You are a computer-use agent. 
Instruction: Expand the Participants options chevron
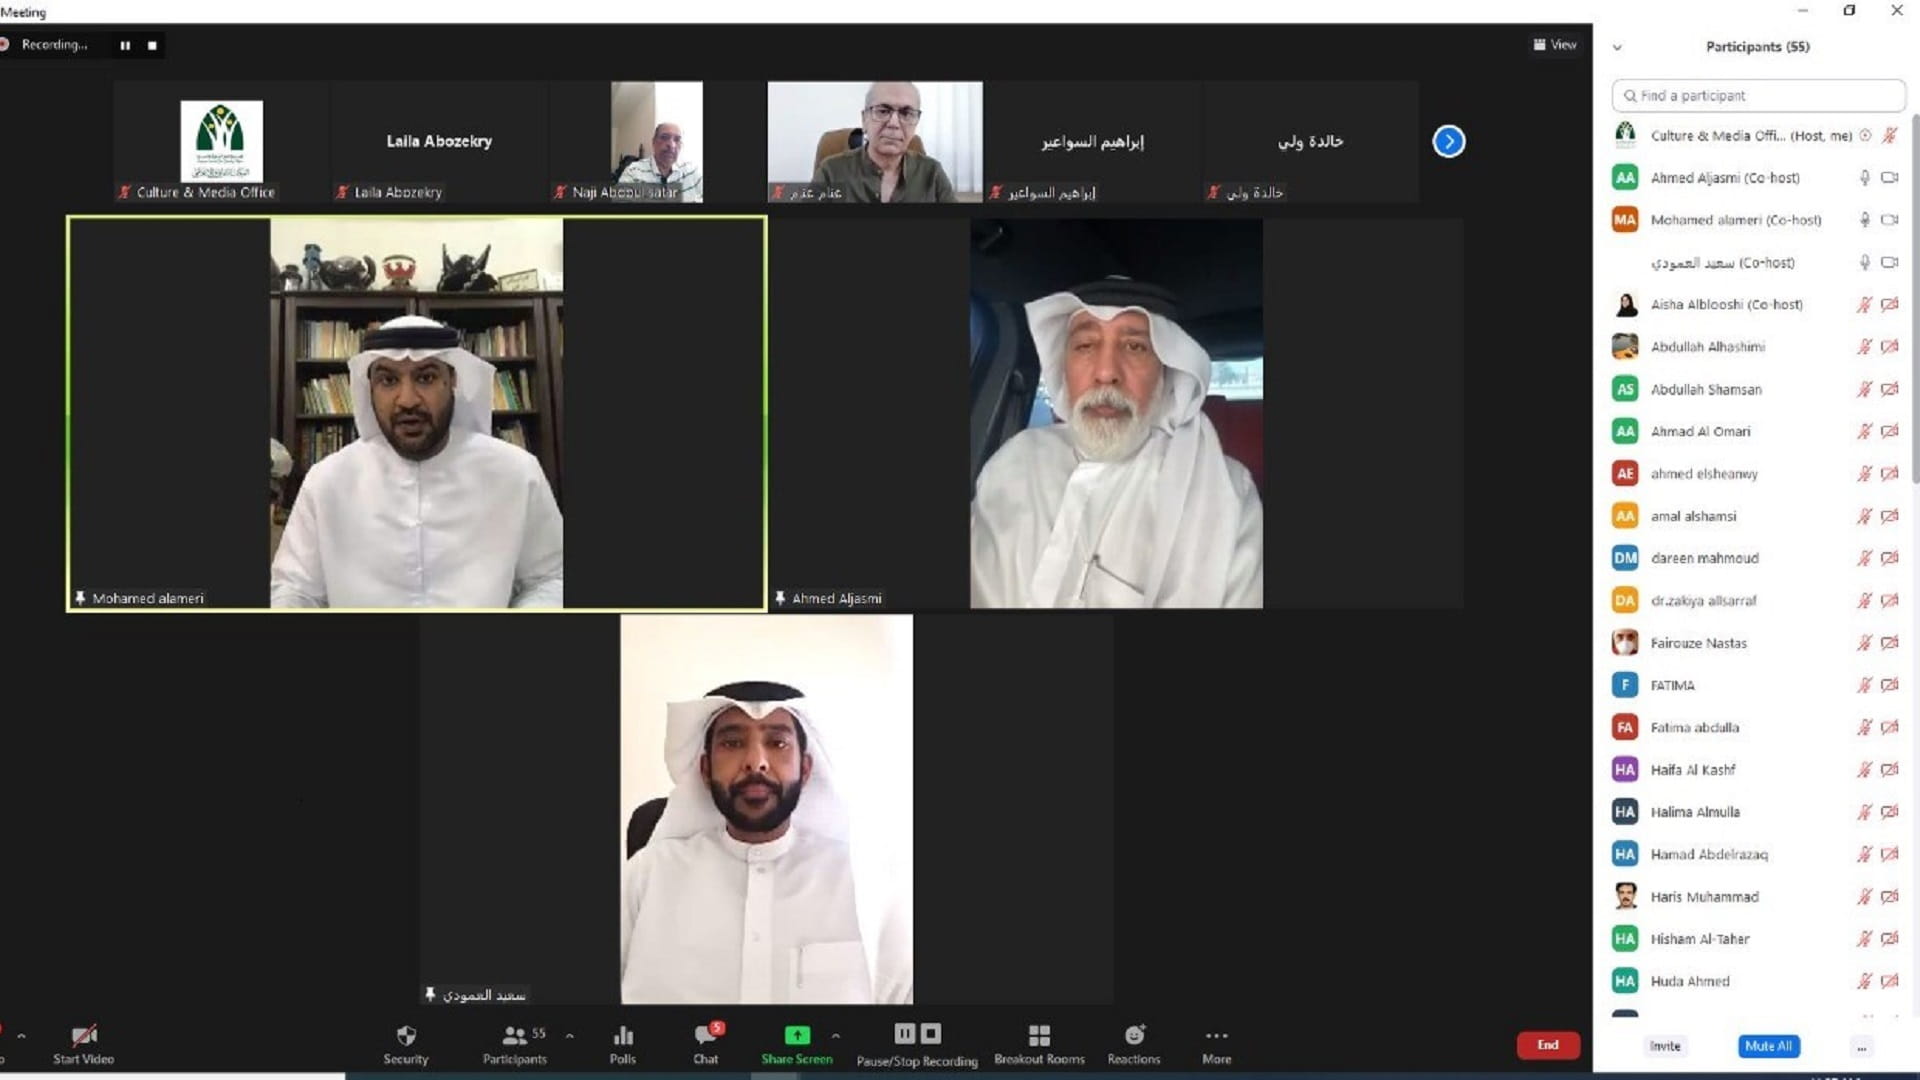point(568,1037)
